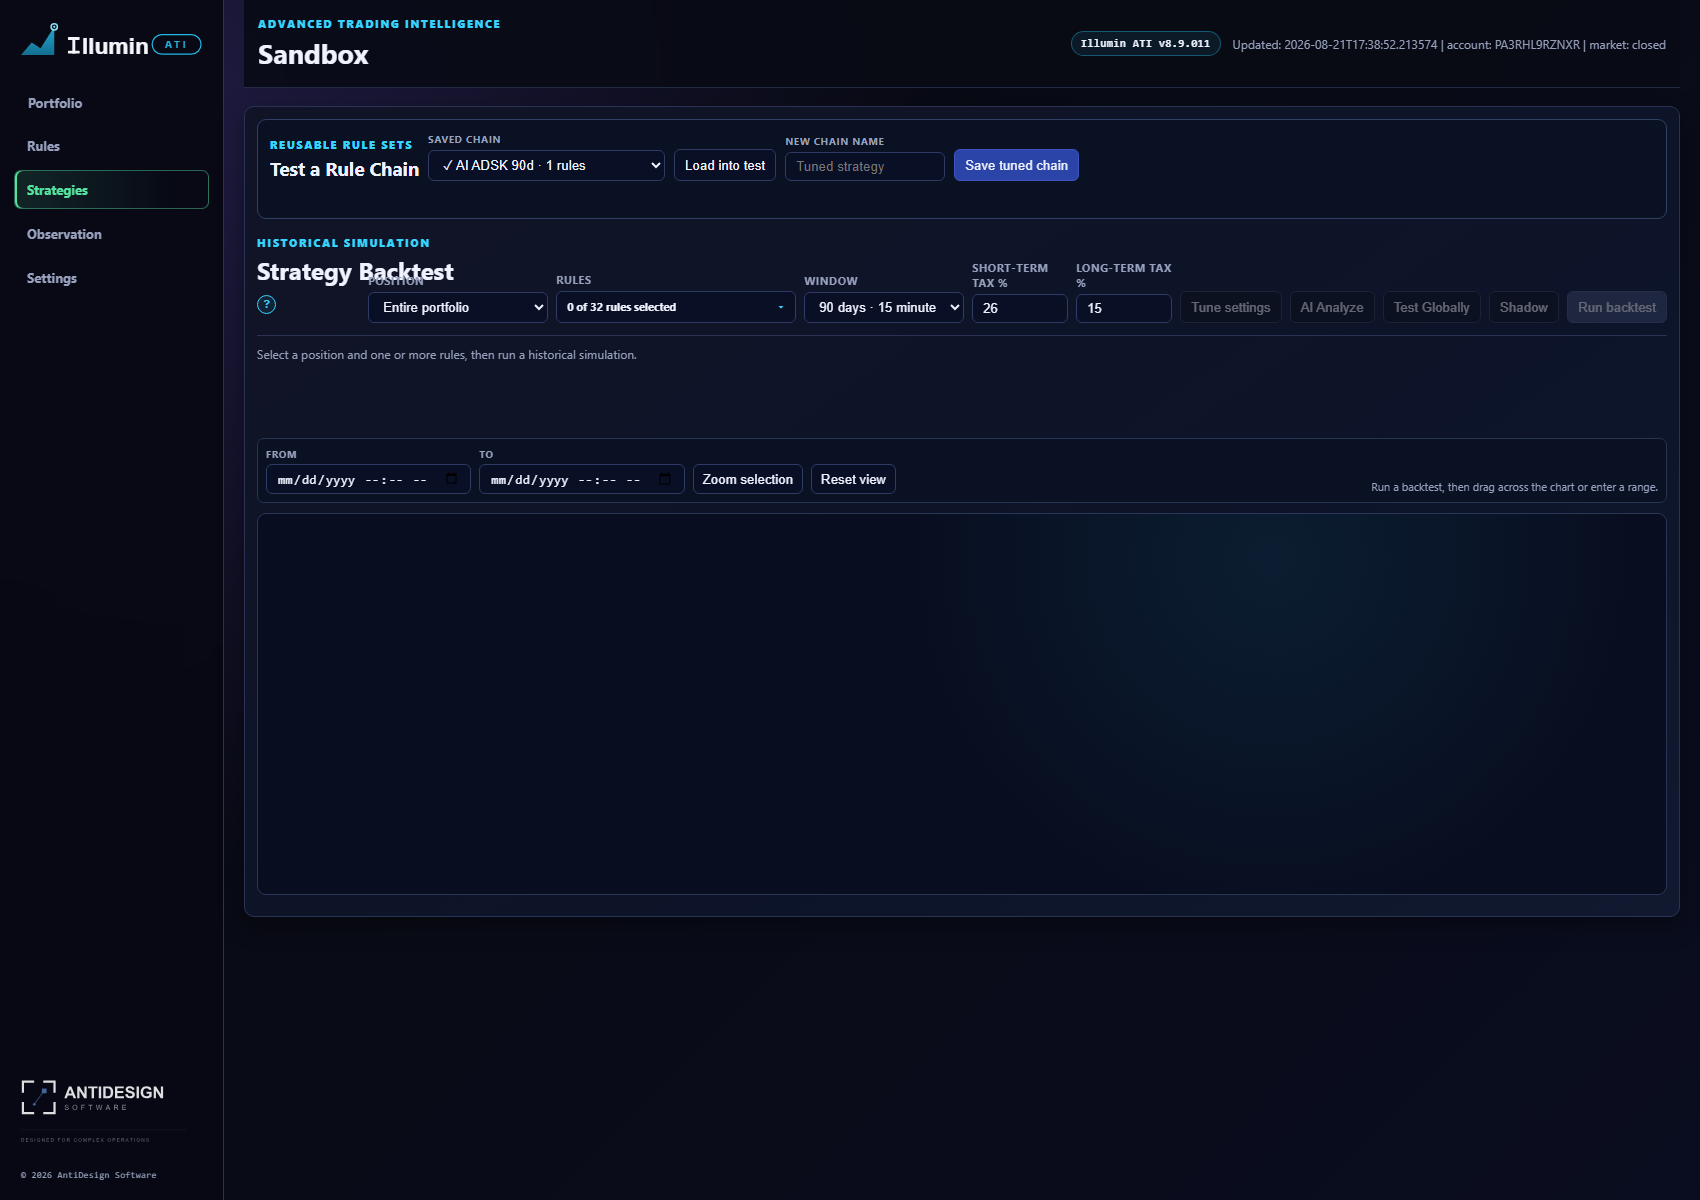
Task: Click AI Analyze button
Action: pyautogui.click(x=1332, y=307)
